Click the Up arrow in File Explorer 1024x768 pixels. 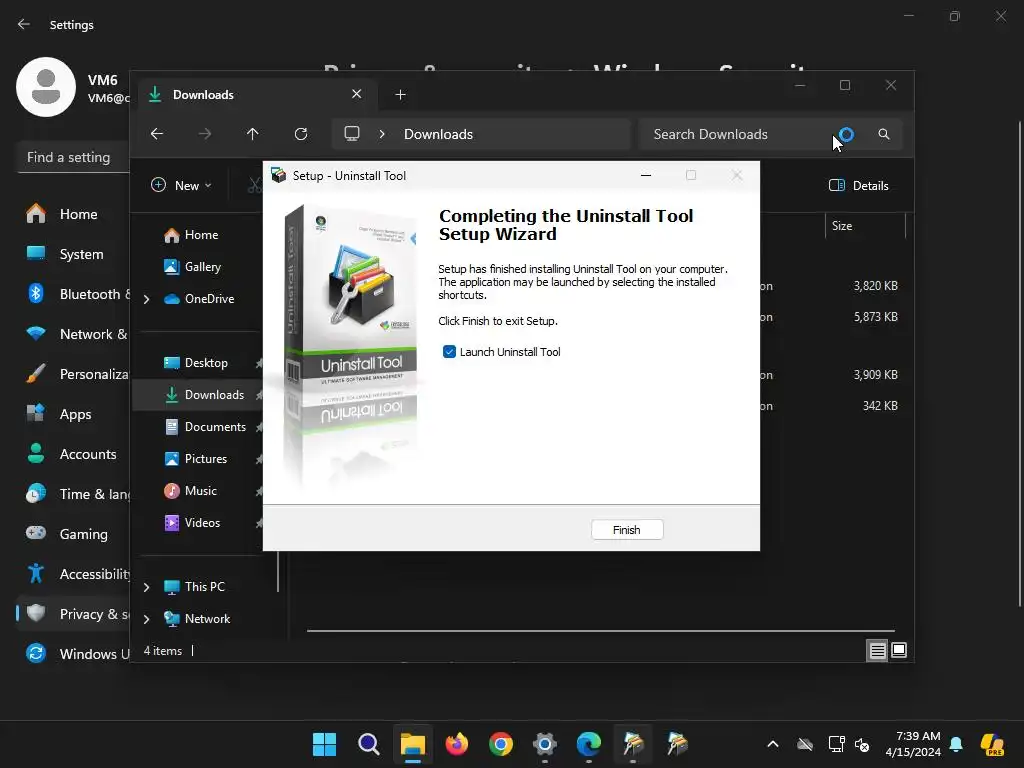253,134
